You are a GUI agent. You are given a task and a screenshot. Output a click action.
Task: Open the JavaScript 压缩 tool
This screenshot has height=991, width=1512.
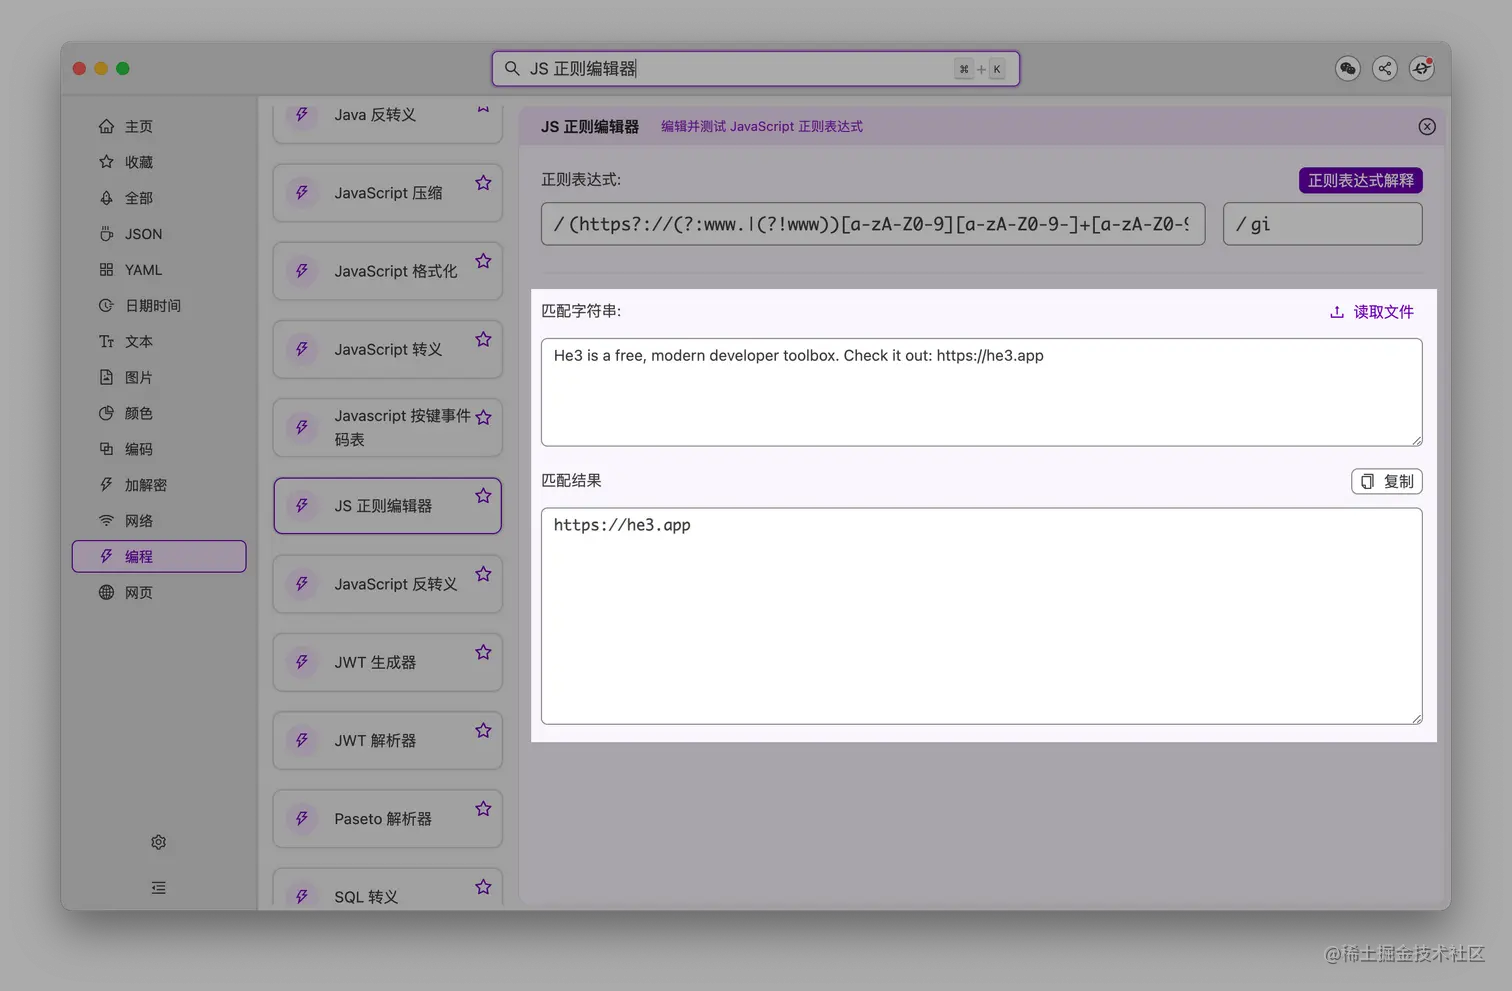pyautogui.click(x=387, y=193)
